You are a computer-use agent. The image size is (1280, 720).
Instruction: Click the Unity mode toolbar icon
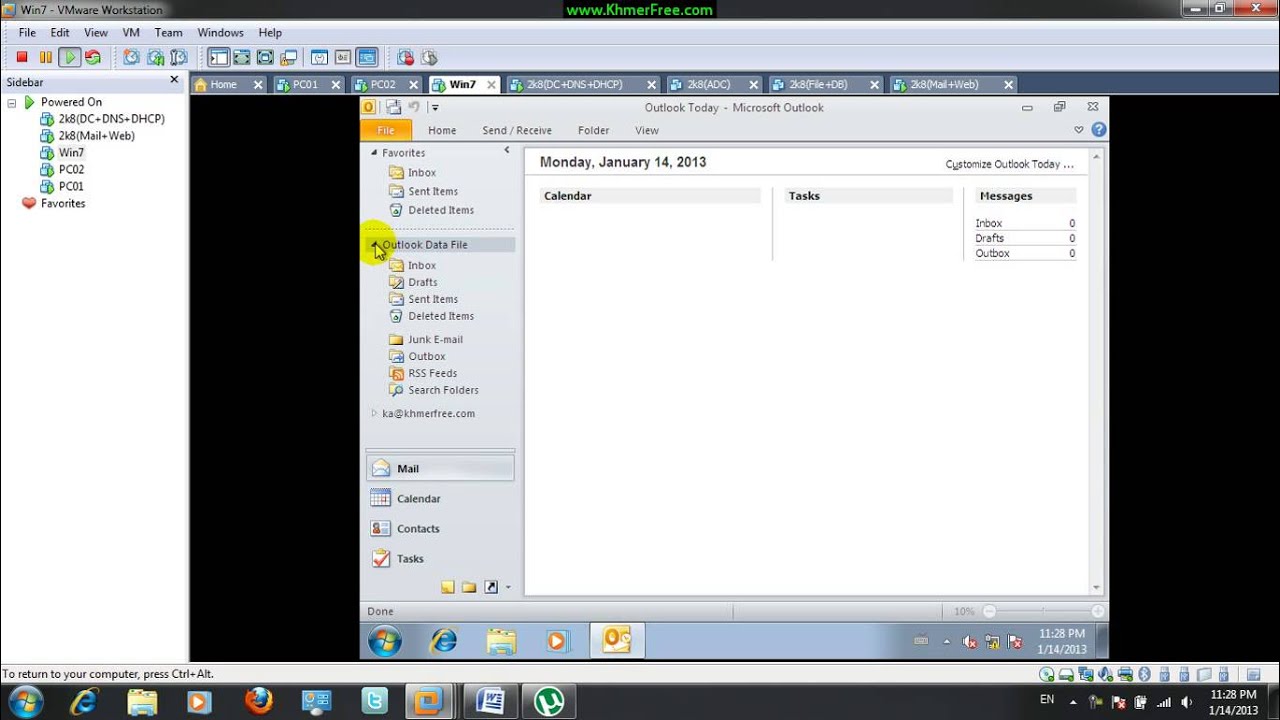click(x=288, y=57)
